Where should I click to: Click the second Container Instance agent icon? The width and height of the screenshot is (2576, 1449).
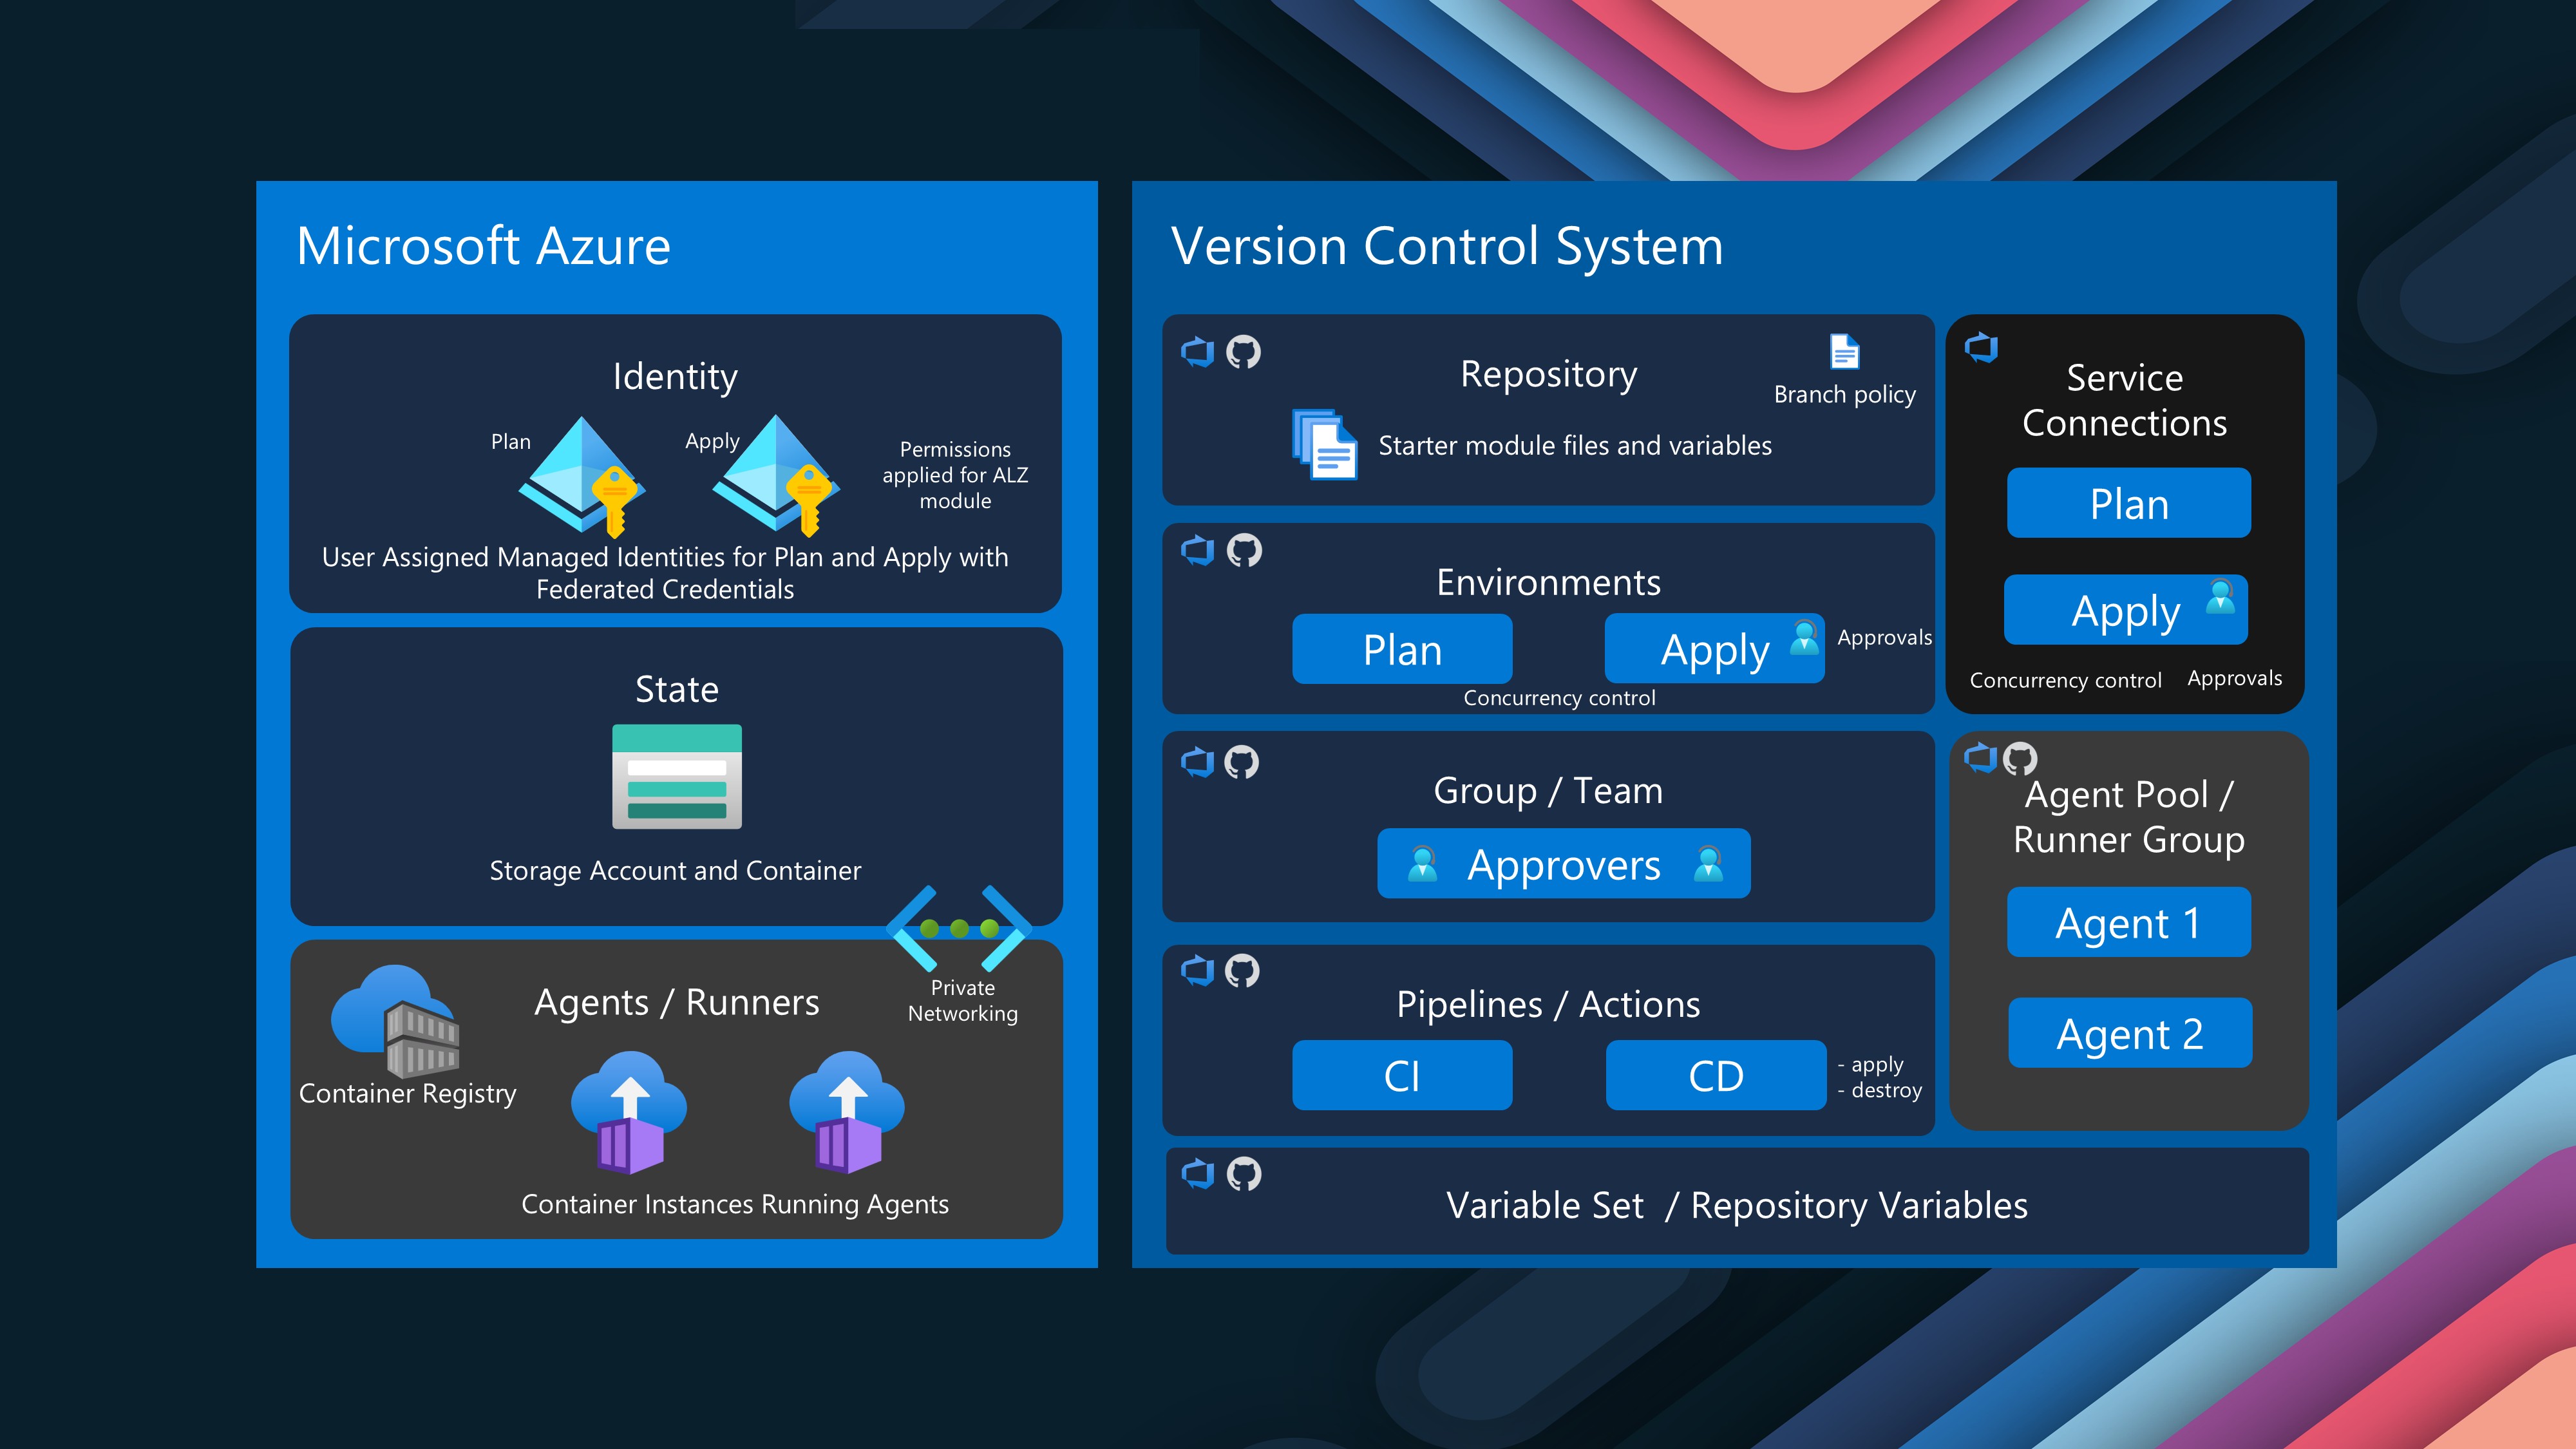coord(847,1112)
